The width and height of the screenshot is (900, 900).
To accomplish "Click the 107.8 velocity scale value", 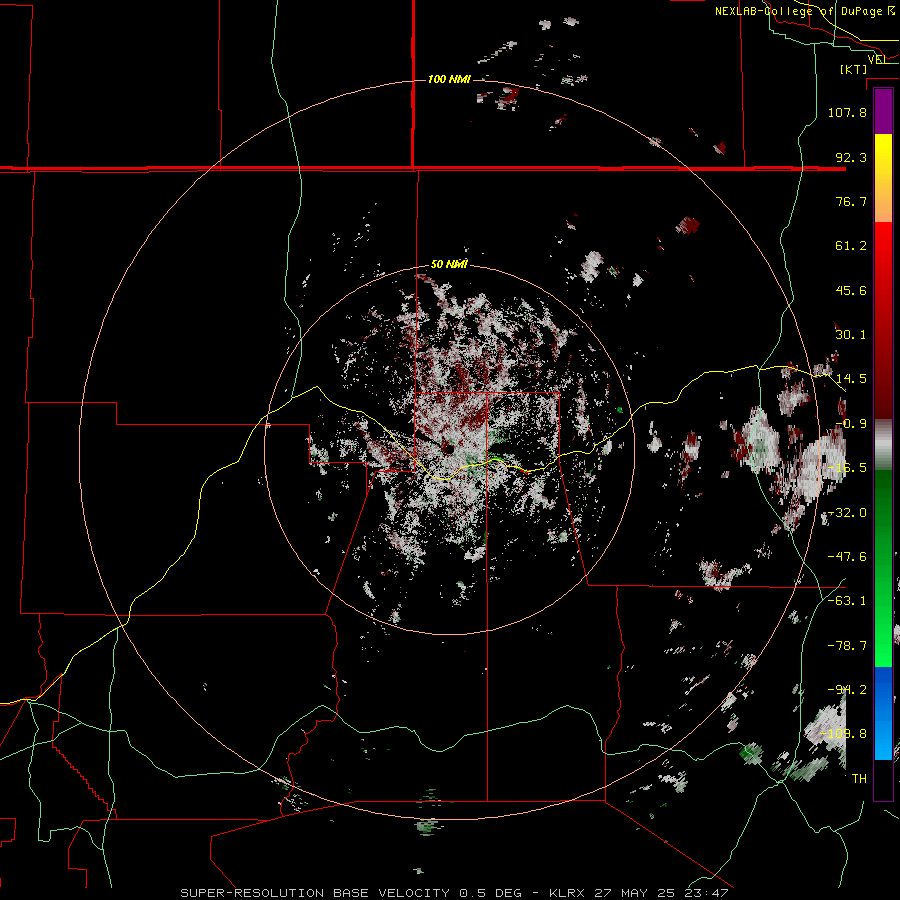I will [x=847, y=112].
